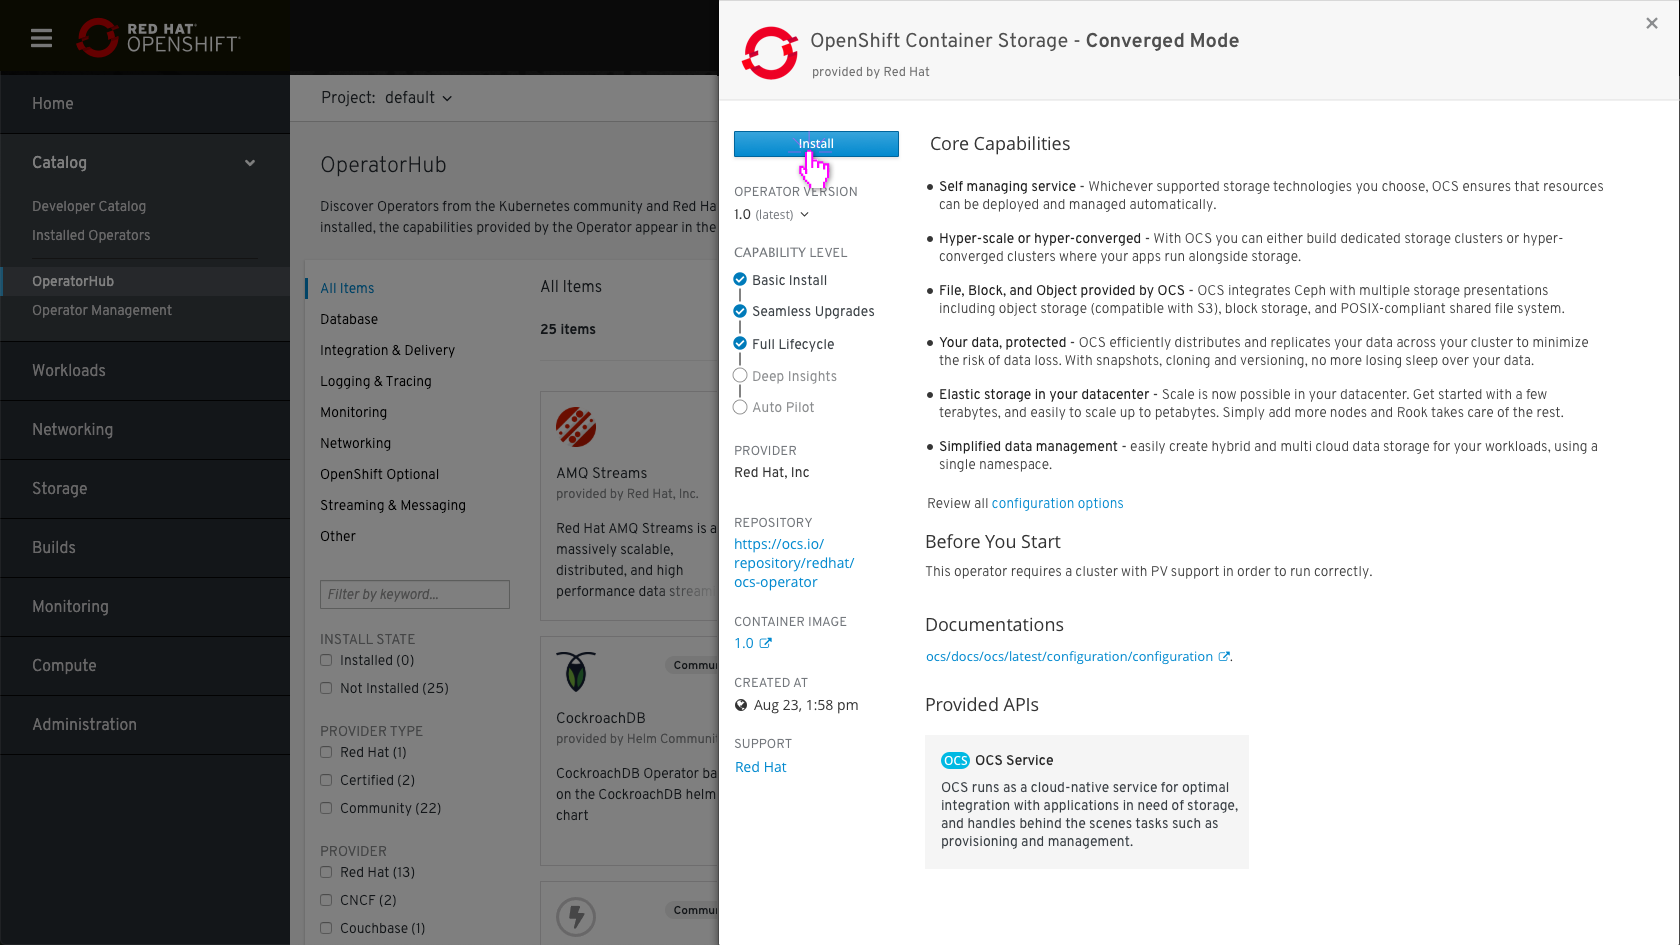Image resolution: width=1680 pixels, height=945 pixels.
Task: Click external link icon after documentation URL
Action: tap(1223, 657)
